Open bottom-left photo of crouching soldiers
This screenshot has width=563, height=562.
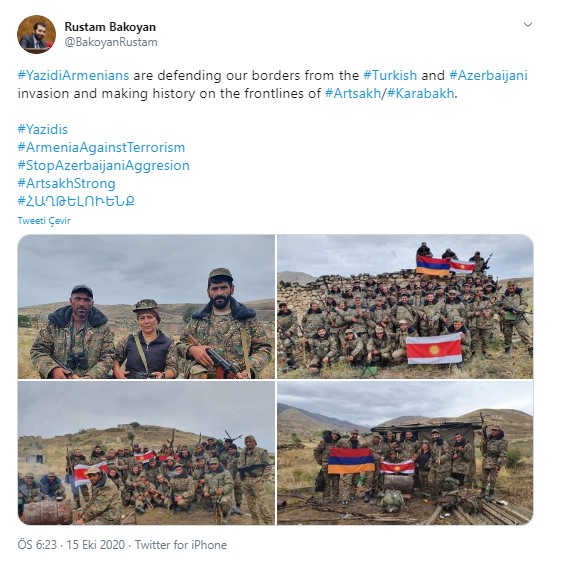pyautogui.click(x=146, y=453)
